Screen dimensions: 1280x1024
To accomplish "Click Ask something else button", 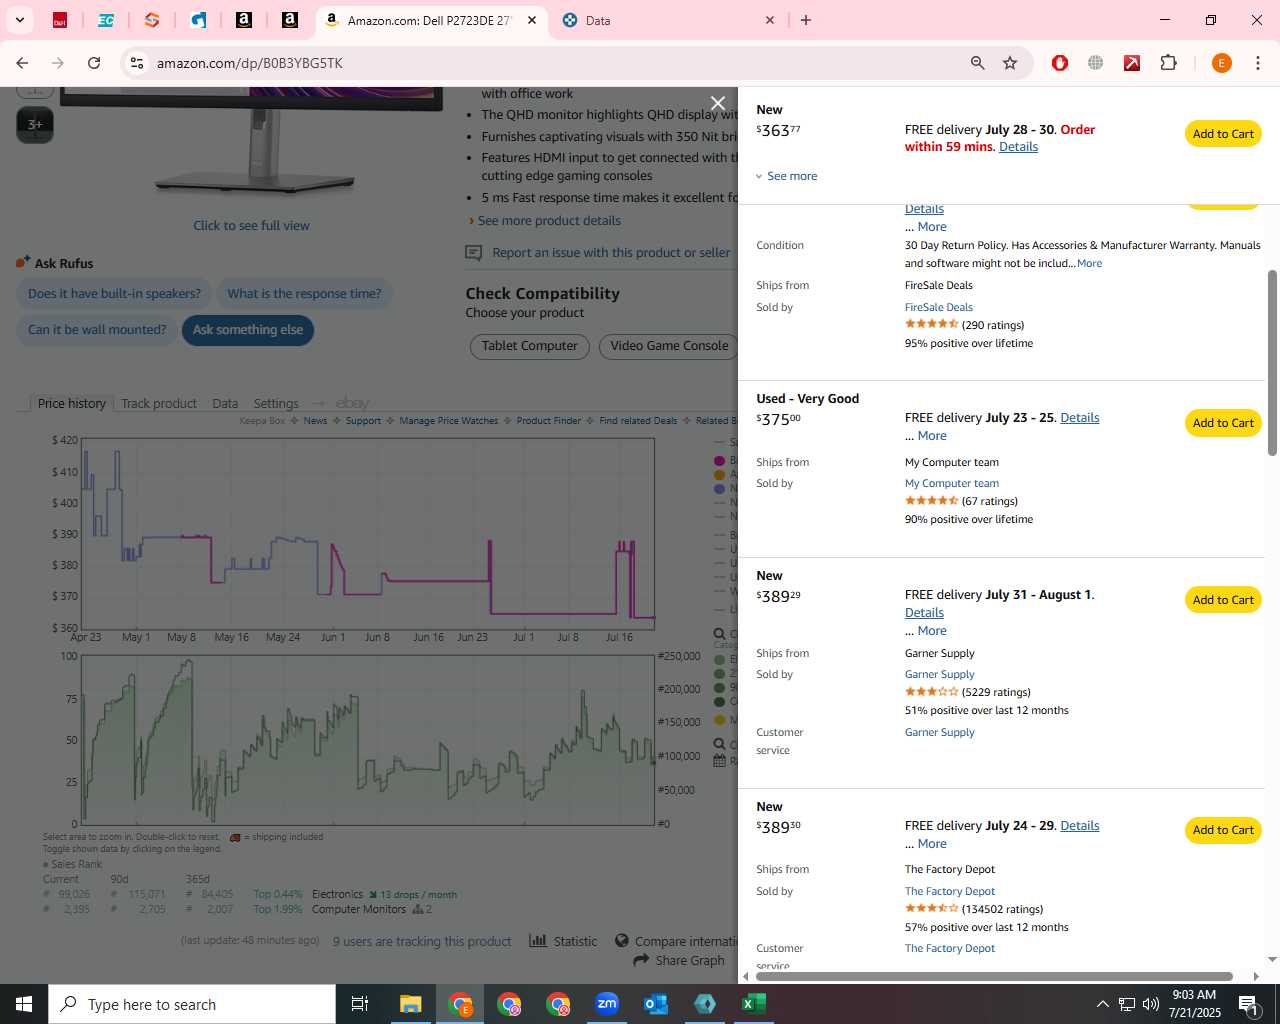I will pos(248,330).
